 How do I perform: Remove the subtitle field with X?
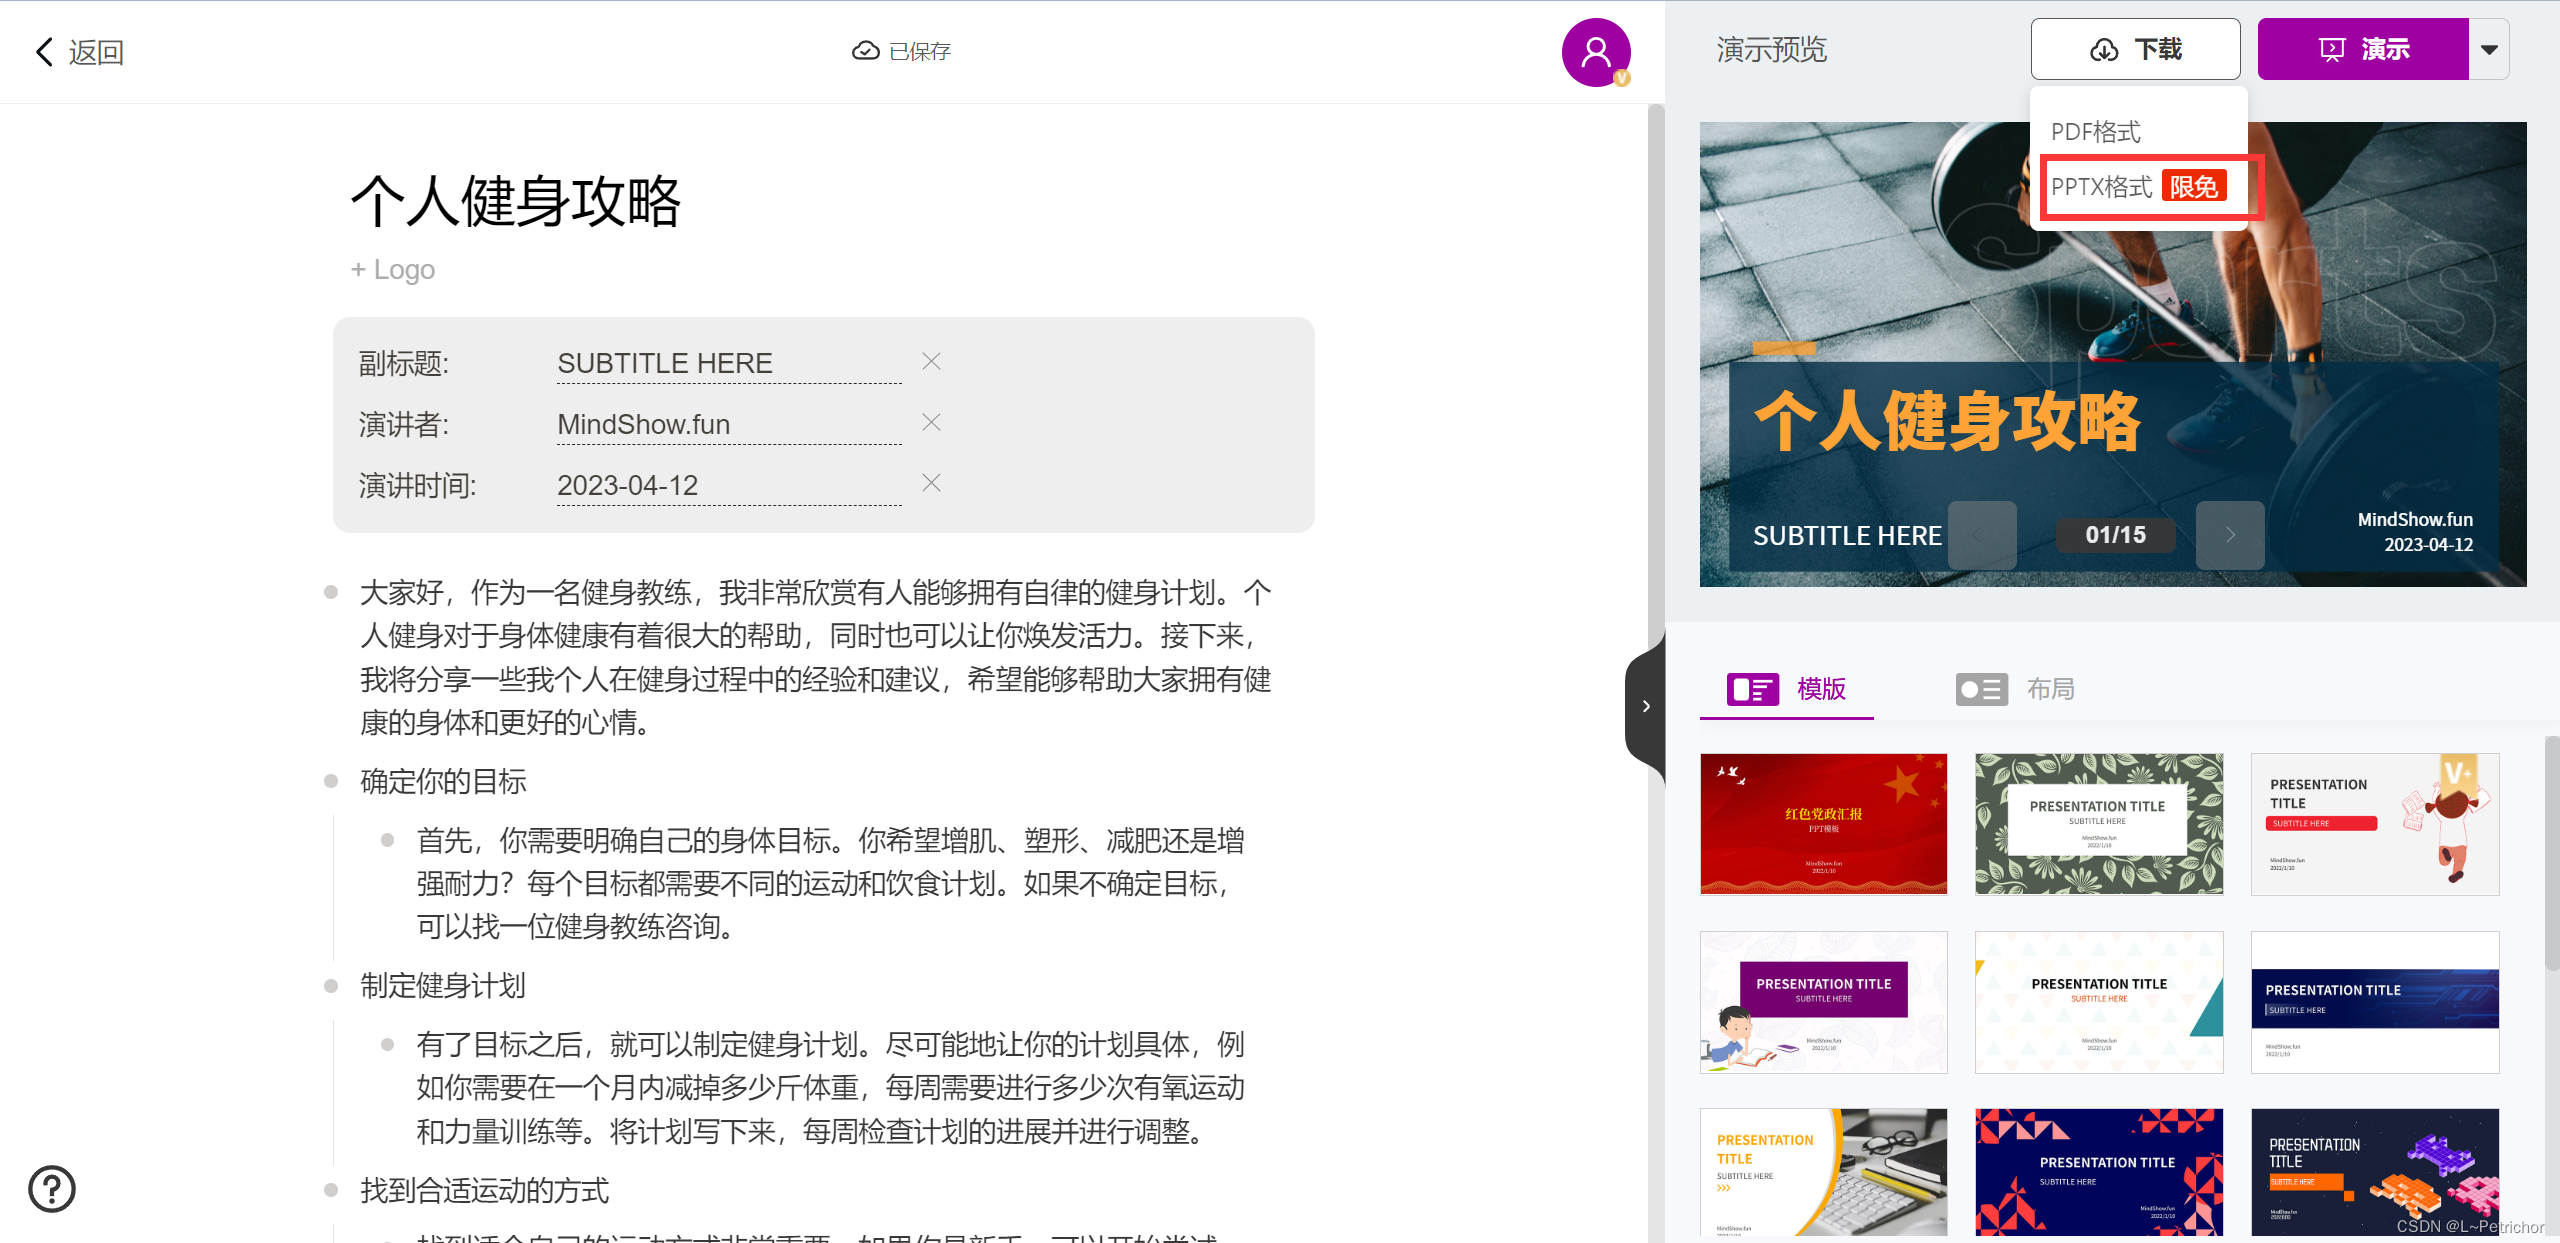[x=931, y=362]
